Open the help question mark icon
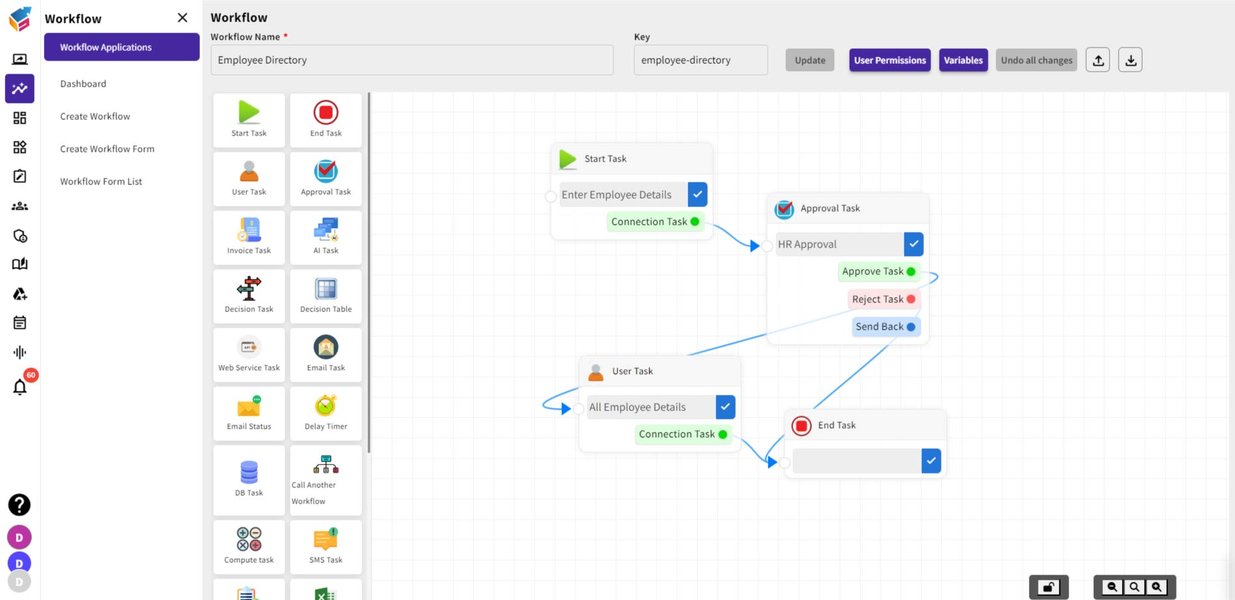Image resolution: width=1235 pixels, height=600 pixels. (19, 505)
